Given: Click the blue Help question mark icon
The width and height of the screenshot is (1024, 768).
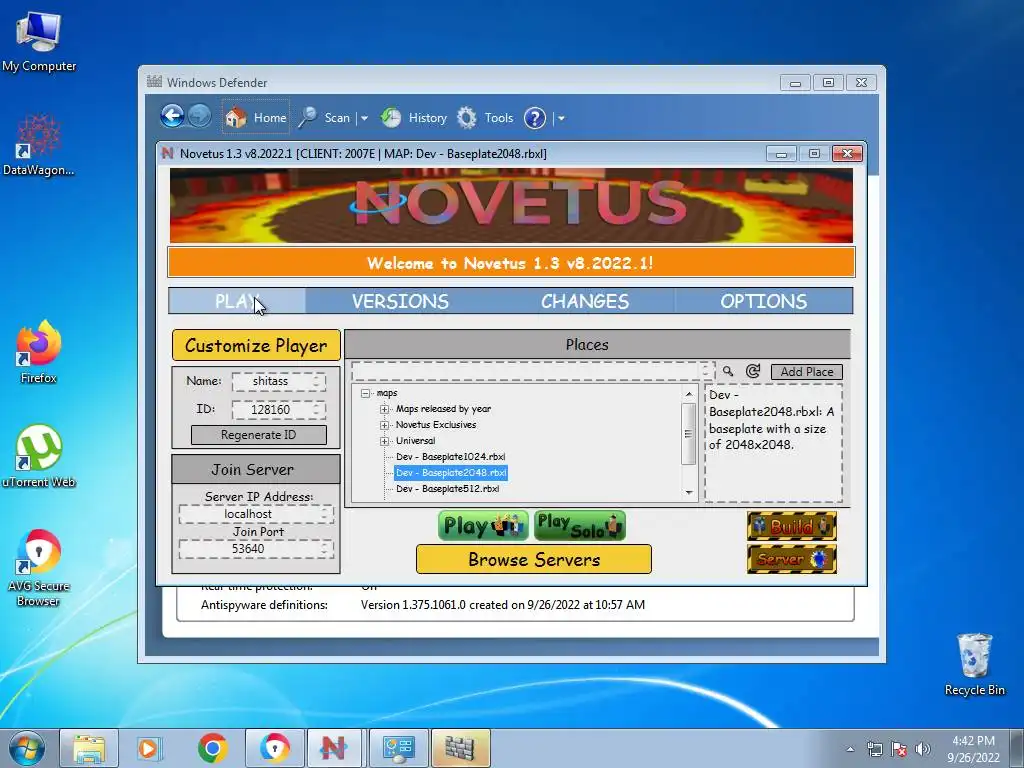Looking at the screenshot, I should click(x=535, y=118).
